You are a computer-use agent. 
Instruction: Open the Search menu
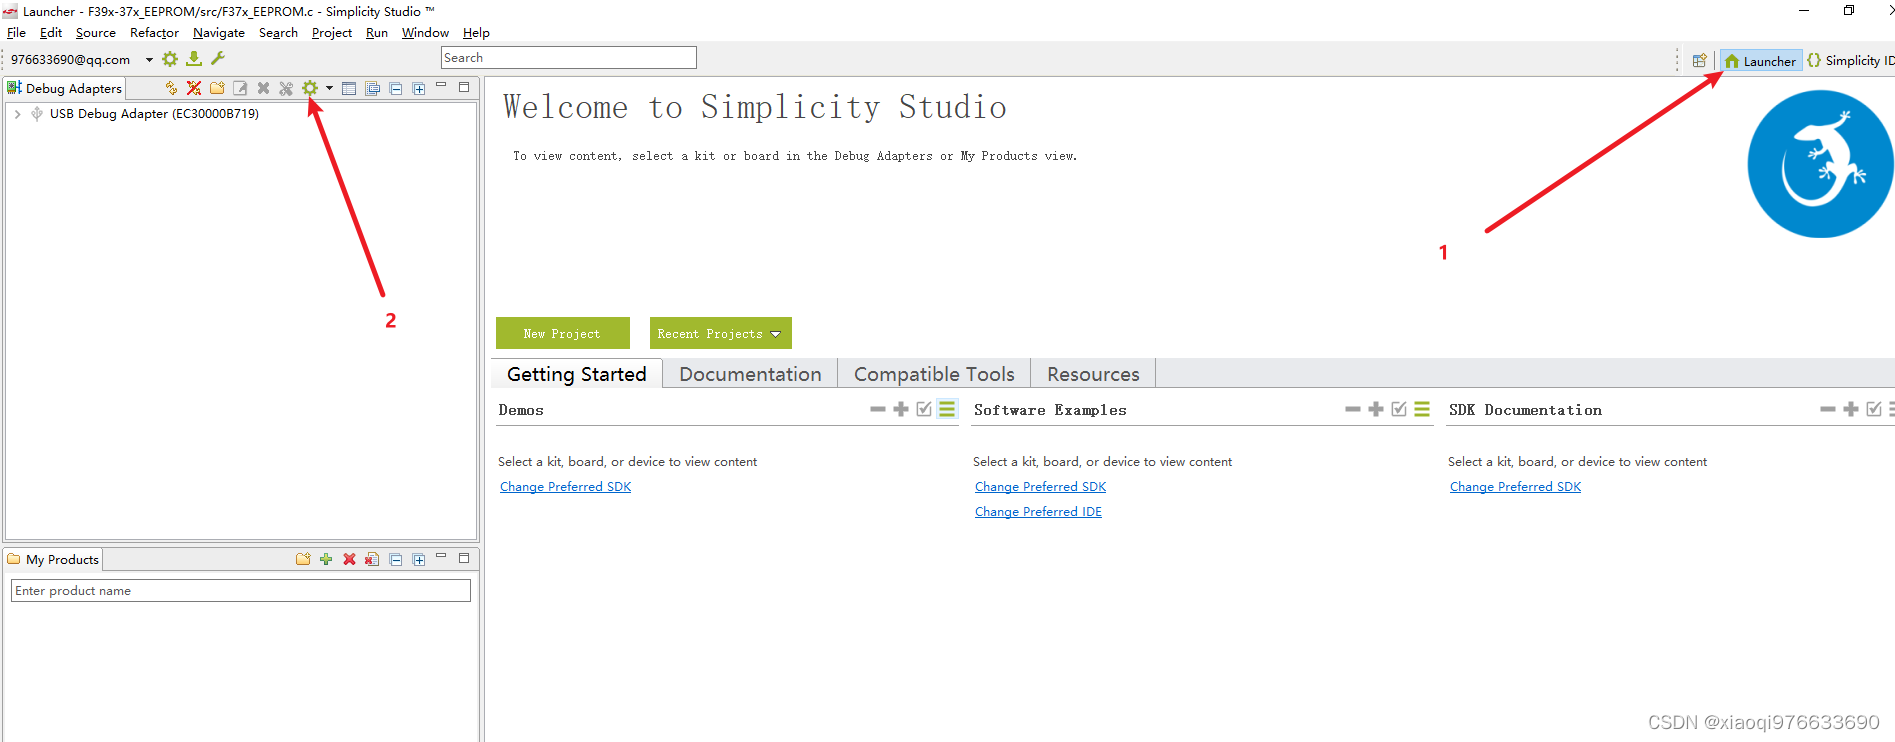point(278,33)
